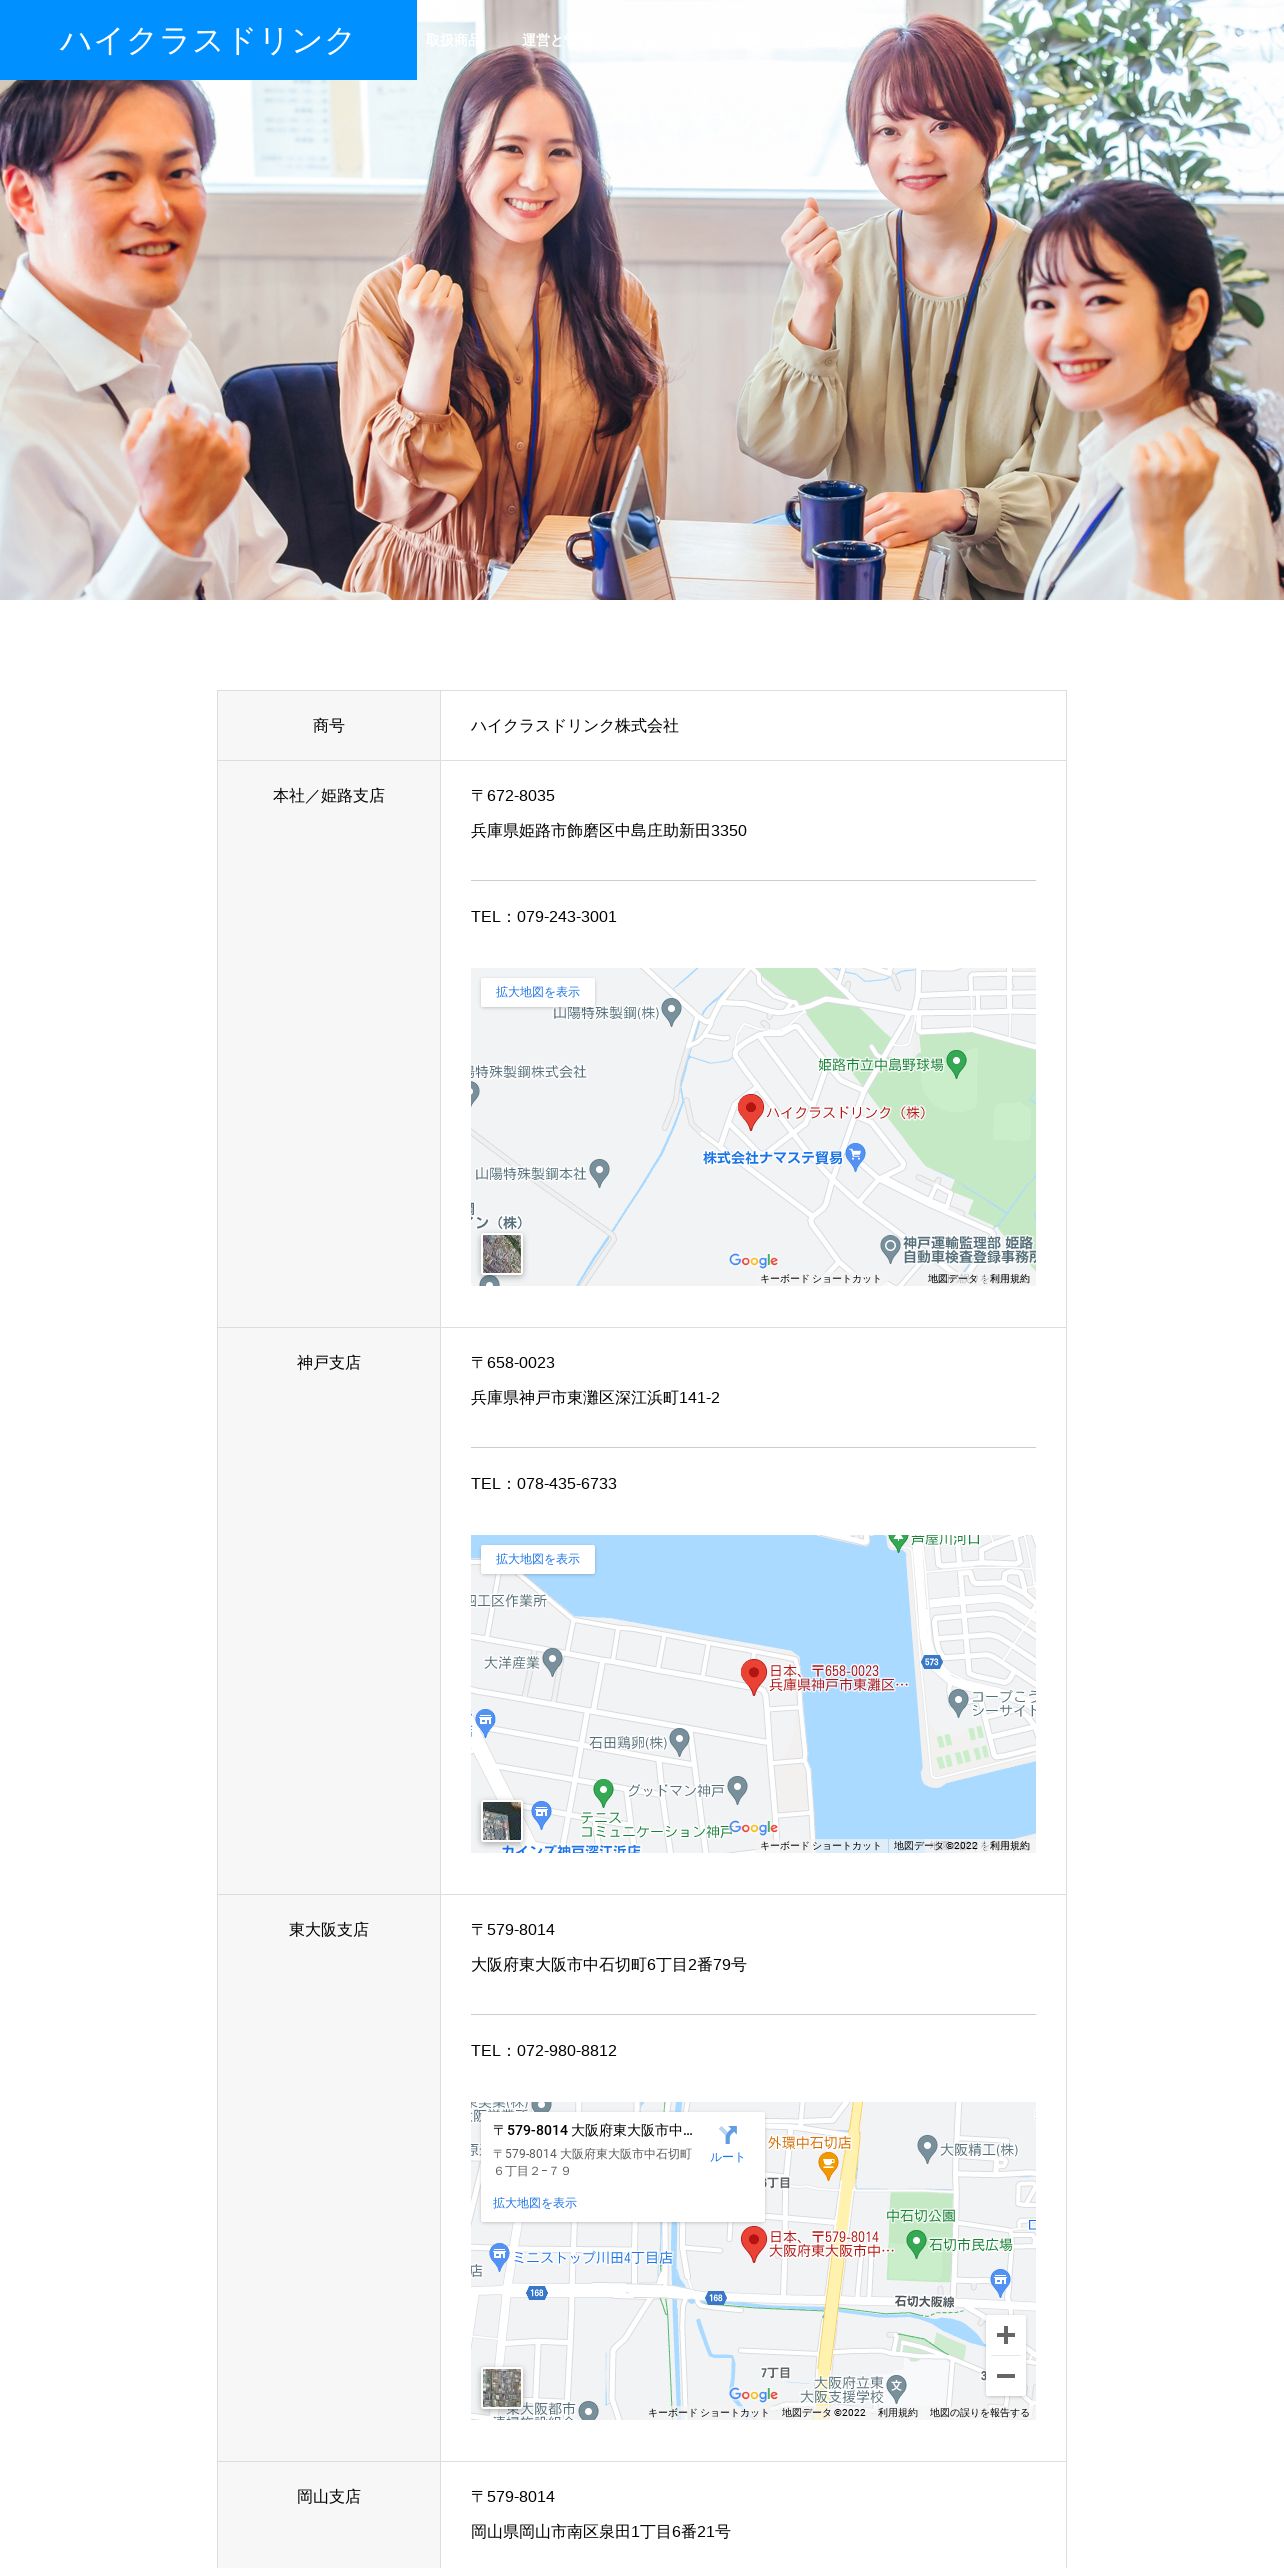This screenshot has width=1284, height=2568.
Task: Click the red 〒579-8014 marker on the Osaka map
Action: (x=754, y=2243)
